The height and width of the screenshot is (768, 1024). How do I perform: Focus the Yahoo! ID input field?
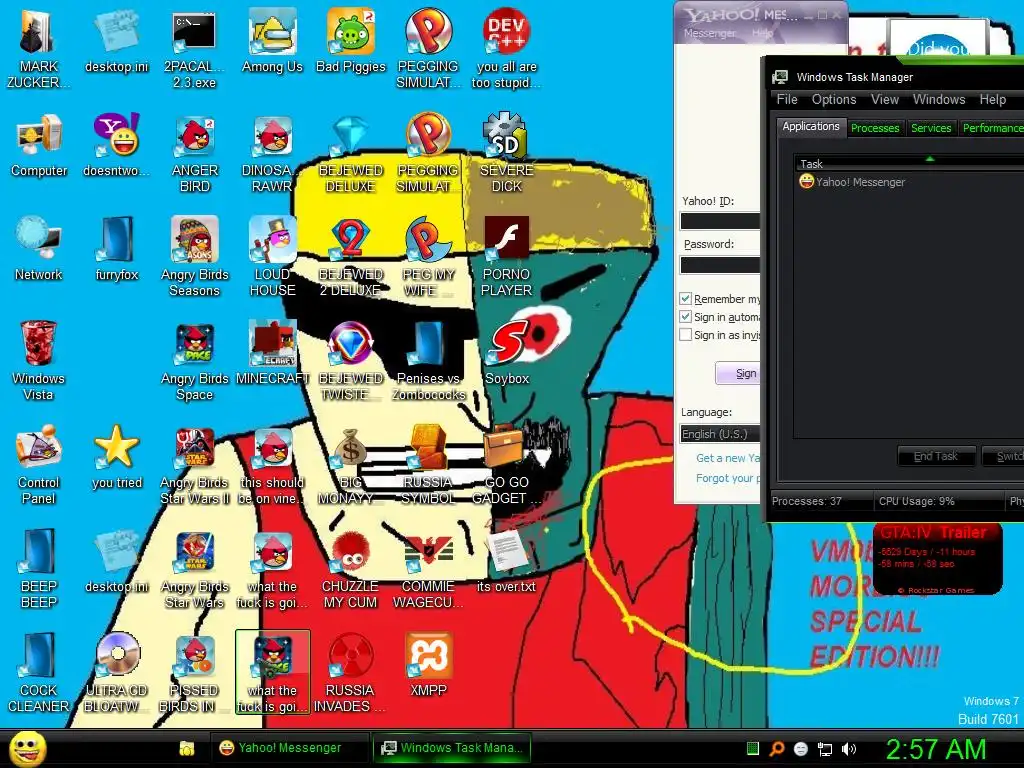pyautogui.click(x=720, y=221)
